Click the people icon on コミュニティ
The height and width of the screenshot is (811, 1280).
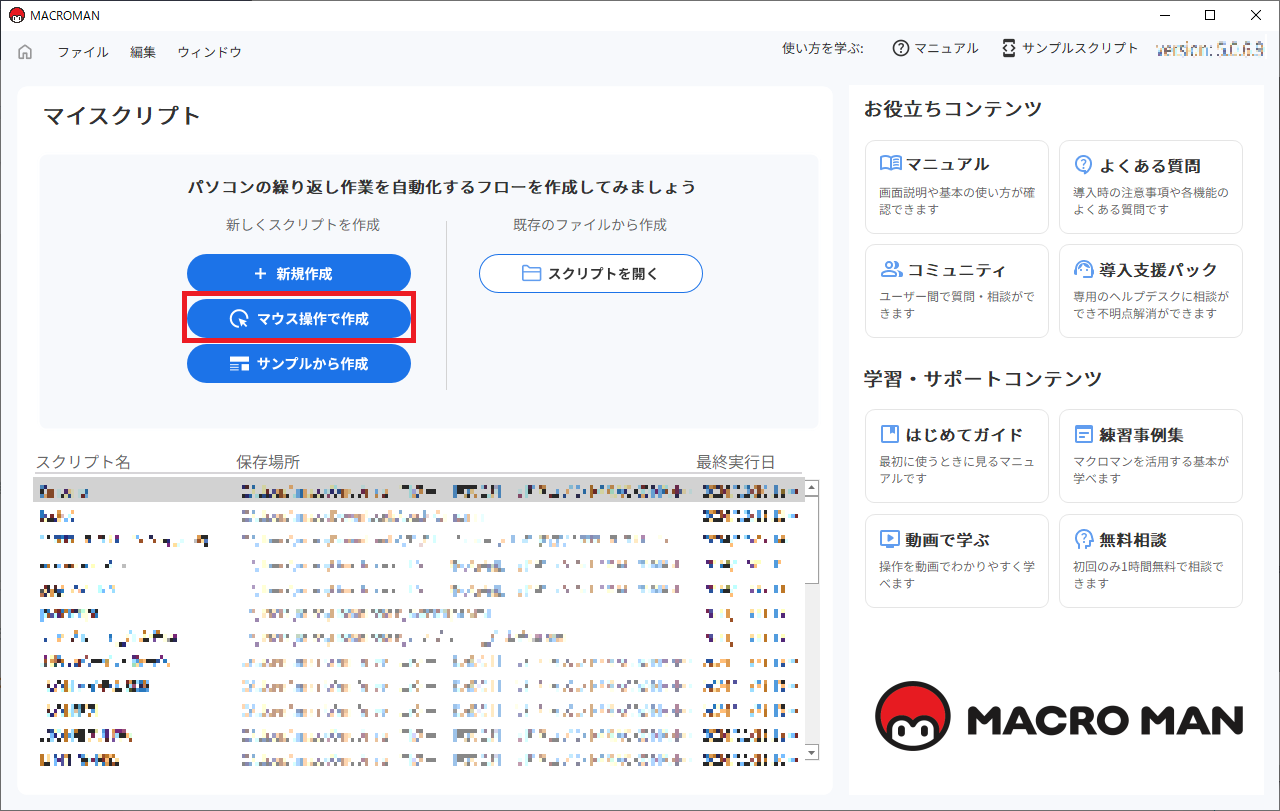[x=891, y=269]
